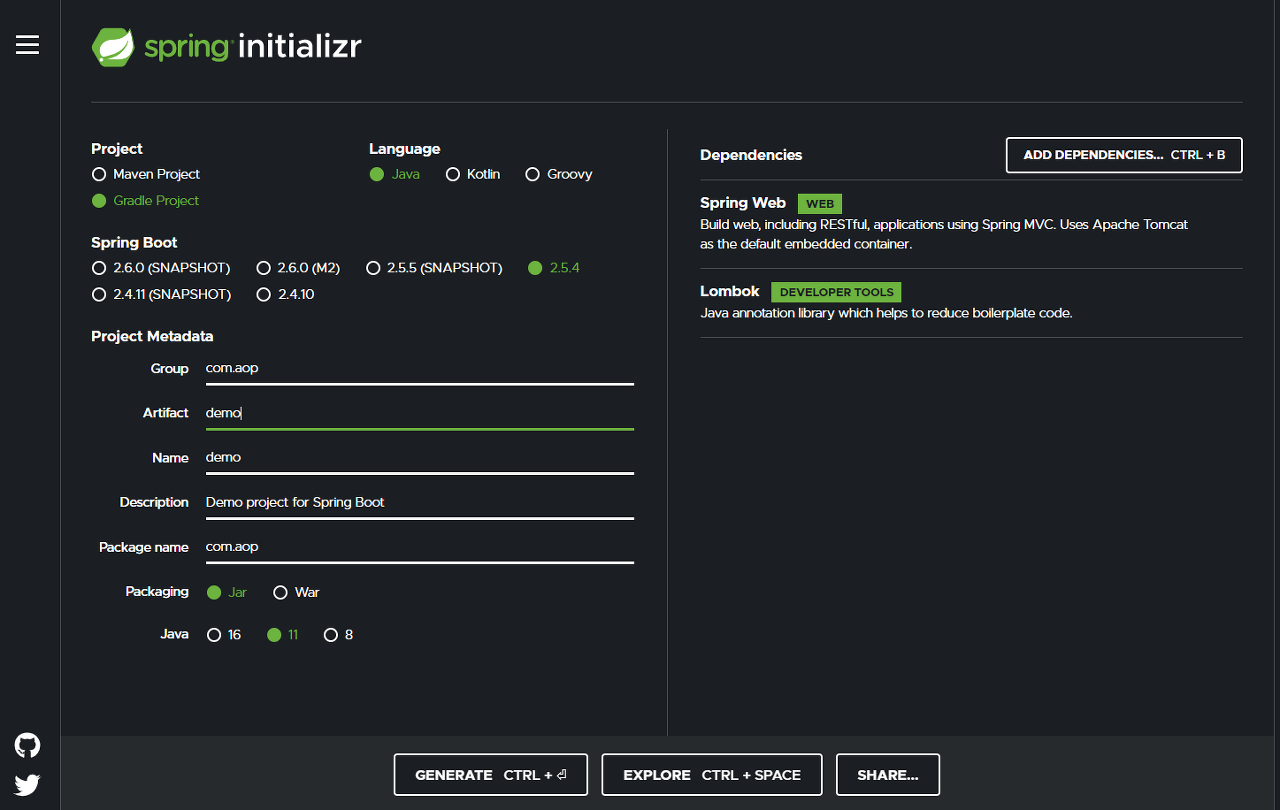
Task: Click the Dependencies heading
Action: 751,155
